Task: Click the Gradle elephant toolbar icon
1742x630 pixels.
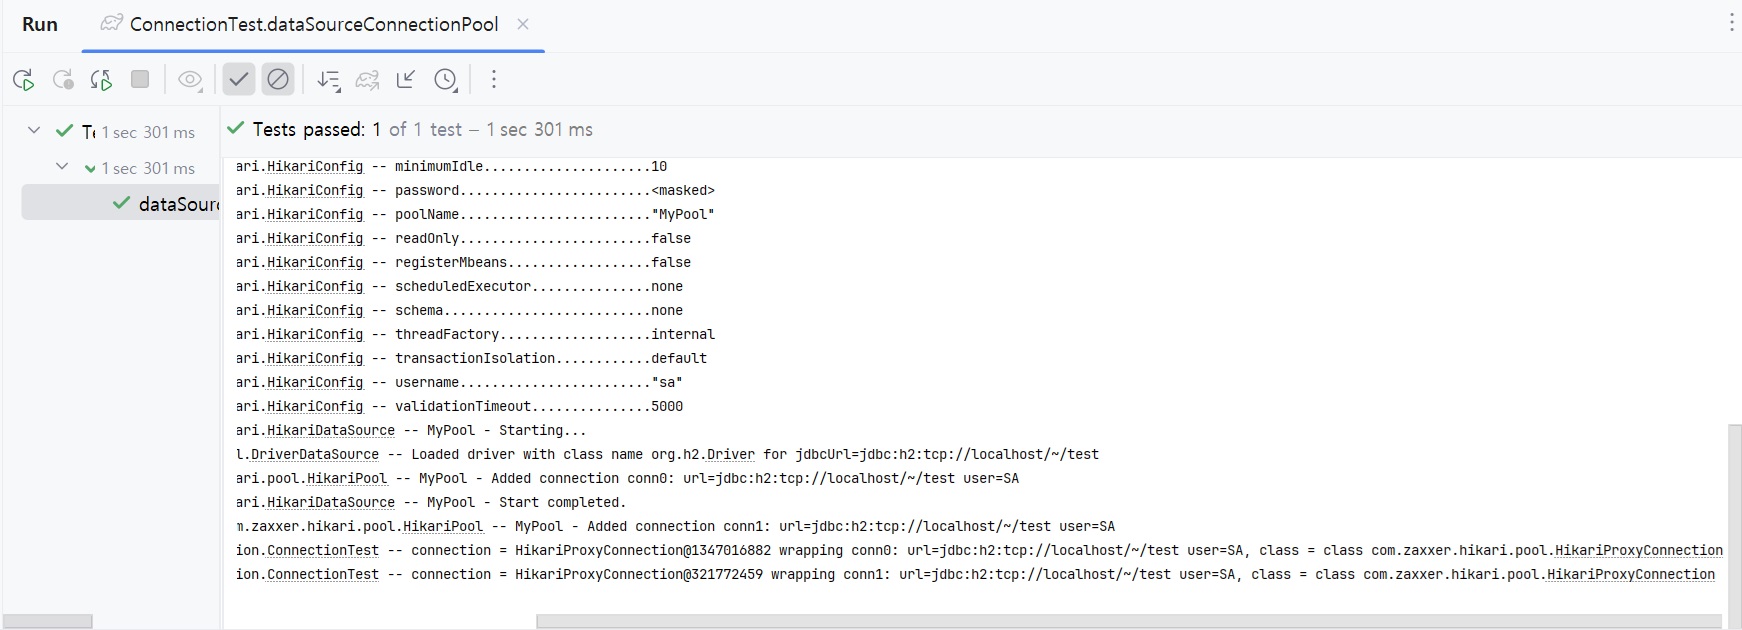Action: tap(367, 80)
